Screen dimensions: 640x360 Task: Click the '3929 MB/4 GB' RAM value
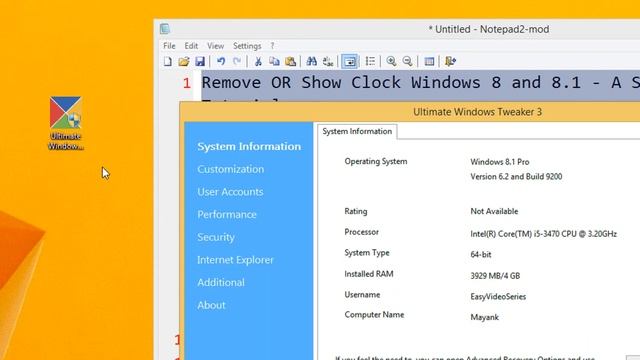[495, 276]
